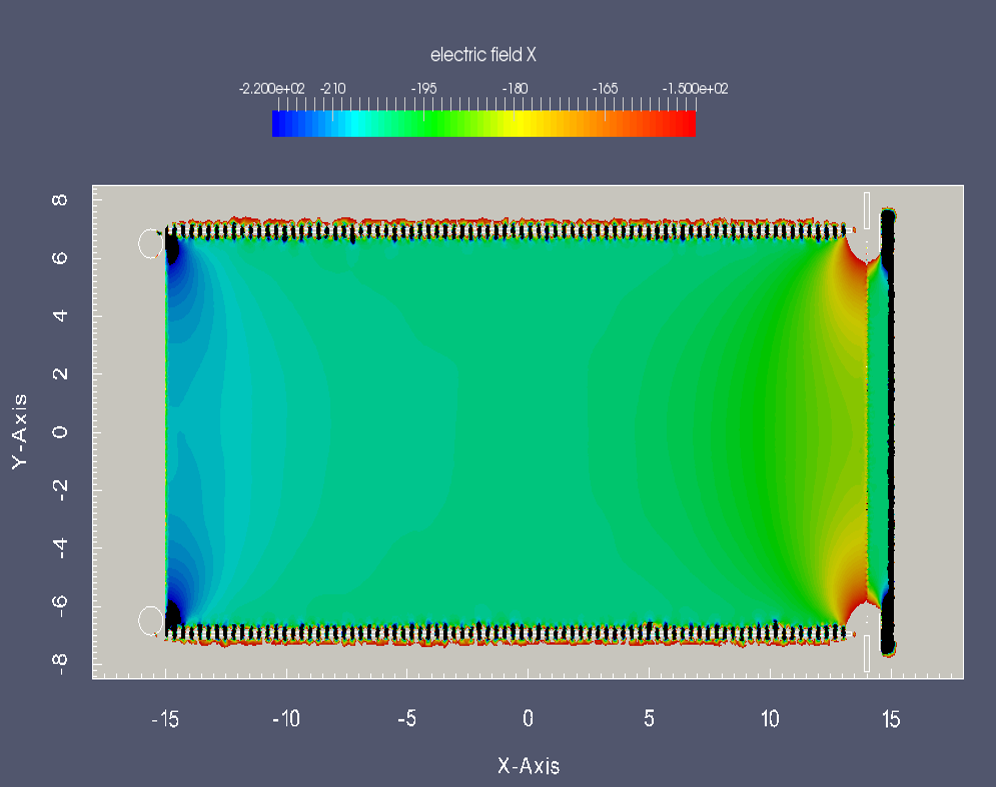996x787 pixels.
Task: Select the -10 tick label on the X axis
Action: click(x=287, y=719)
